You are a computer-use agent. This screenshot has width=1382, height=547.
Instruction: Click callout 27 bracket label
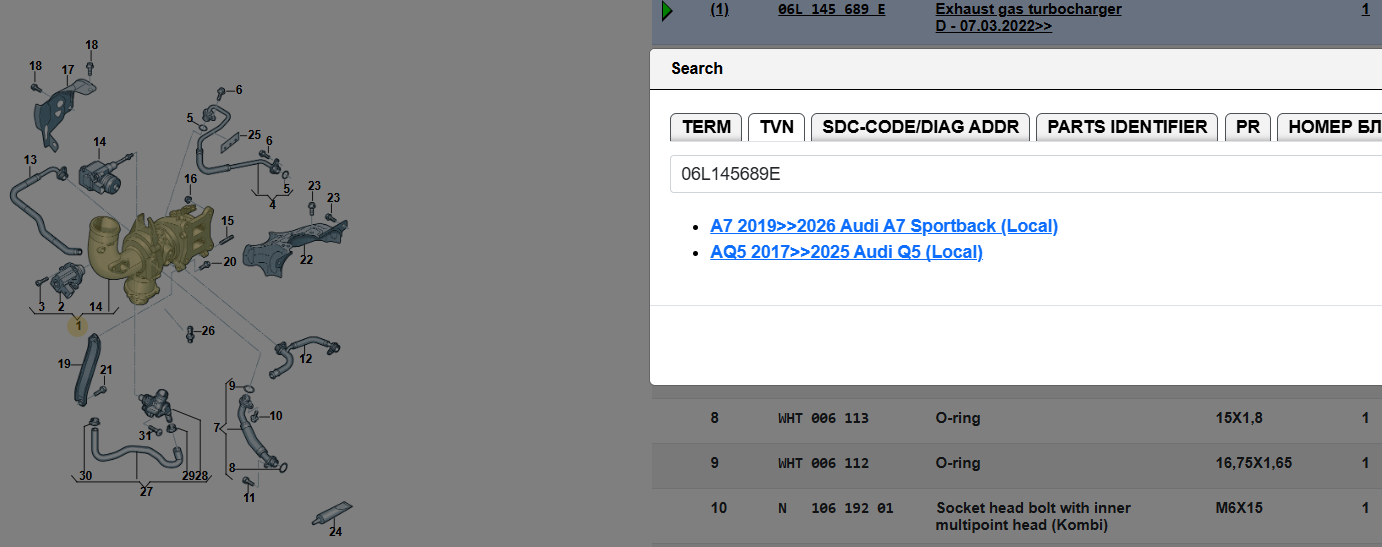pyautogui.click(x=146, y=491)
